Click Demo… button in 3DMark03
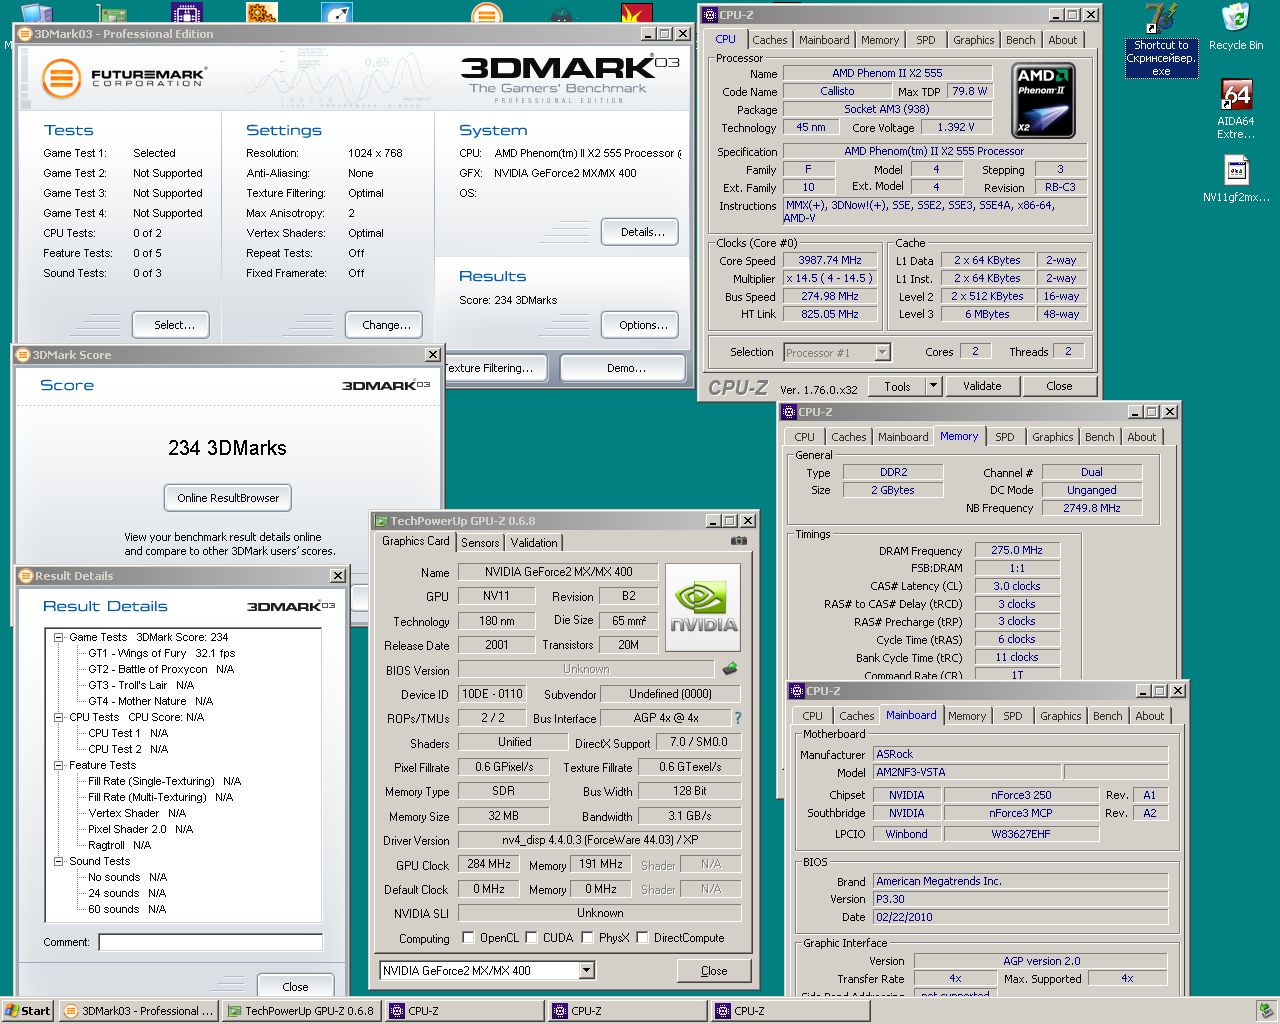The image size is (1280, 1024). (625, 368)
